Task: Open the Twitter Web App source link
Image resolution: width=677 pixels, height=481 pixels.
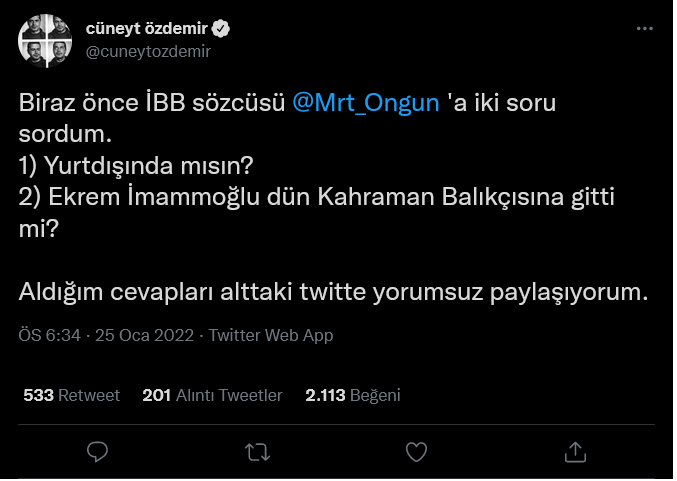Action: point(271,336)
